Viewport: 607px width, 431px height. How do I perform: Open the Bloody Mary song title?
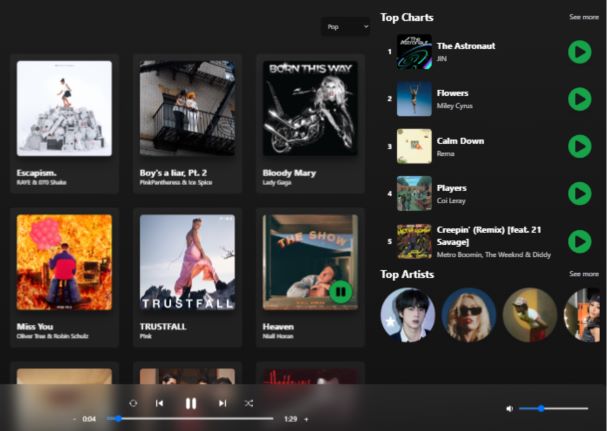click(289, 173)
